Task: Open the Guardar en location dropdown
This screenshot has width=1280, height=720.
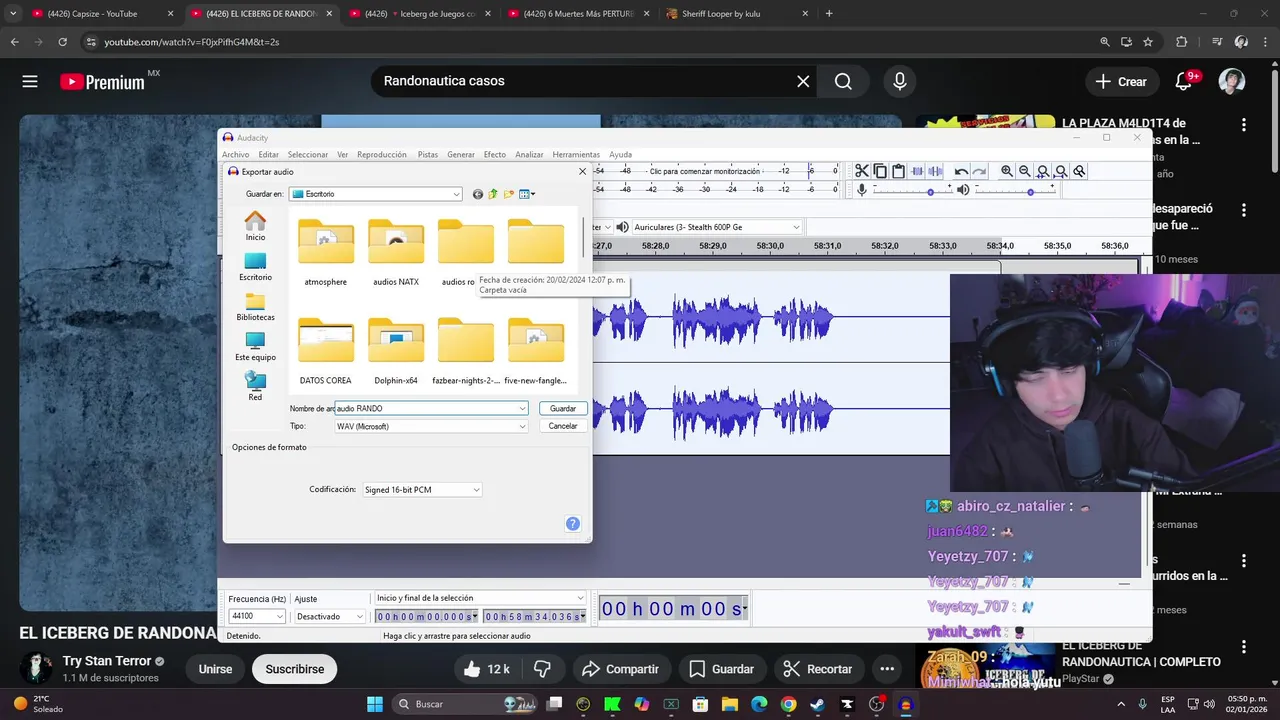Action: [x=376, y=194]
